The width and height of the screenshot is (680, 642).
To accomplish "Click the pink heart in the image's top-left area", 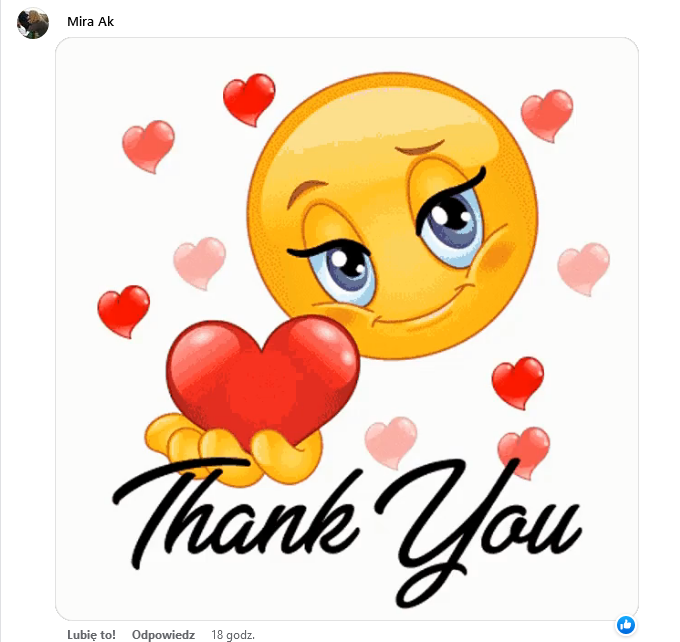I will tap(148, 147).
